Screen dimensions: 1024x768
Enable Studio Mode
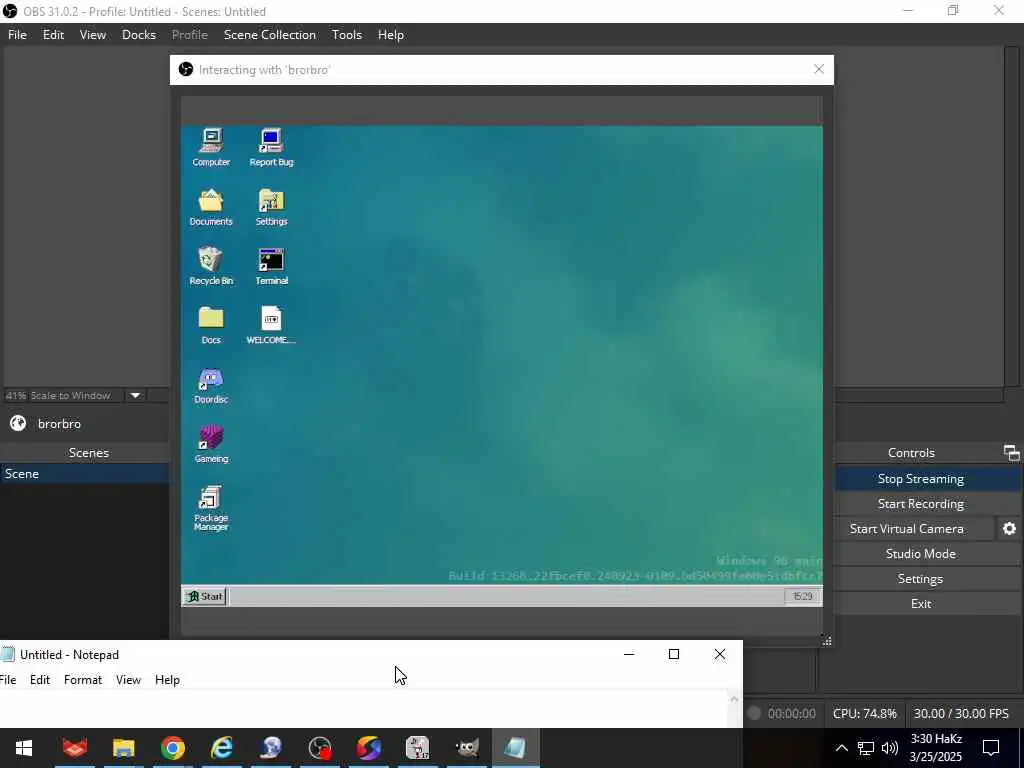coord(920,553)
